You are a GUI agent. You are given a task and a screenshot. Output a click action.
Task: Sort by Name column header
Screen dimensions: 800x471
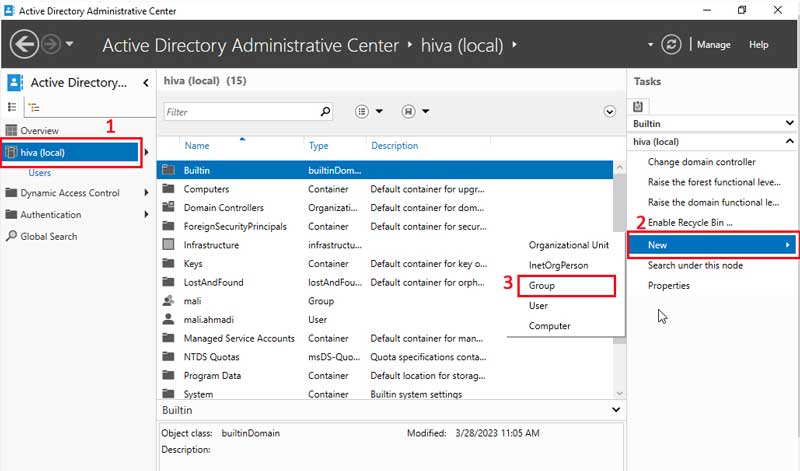(x=197, y=145)
